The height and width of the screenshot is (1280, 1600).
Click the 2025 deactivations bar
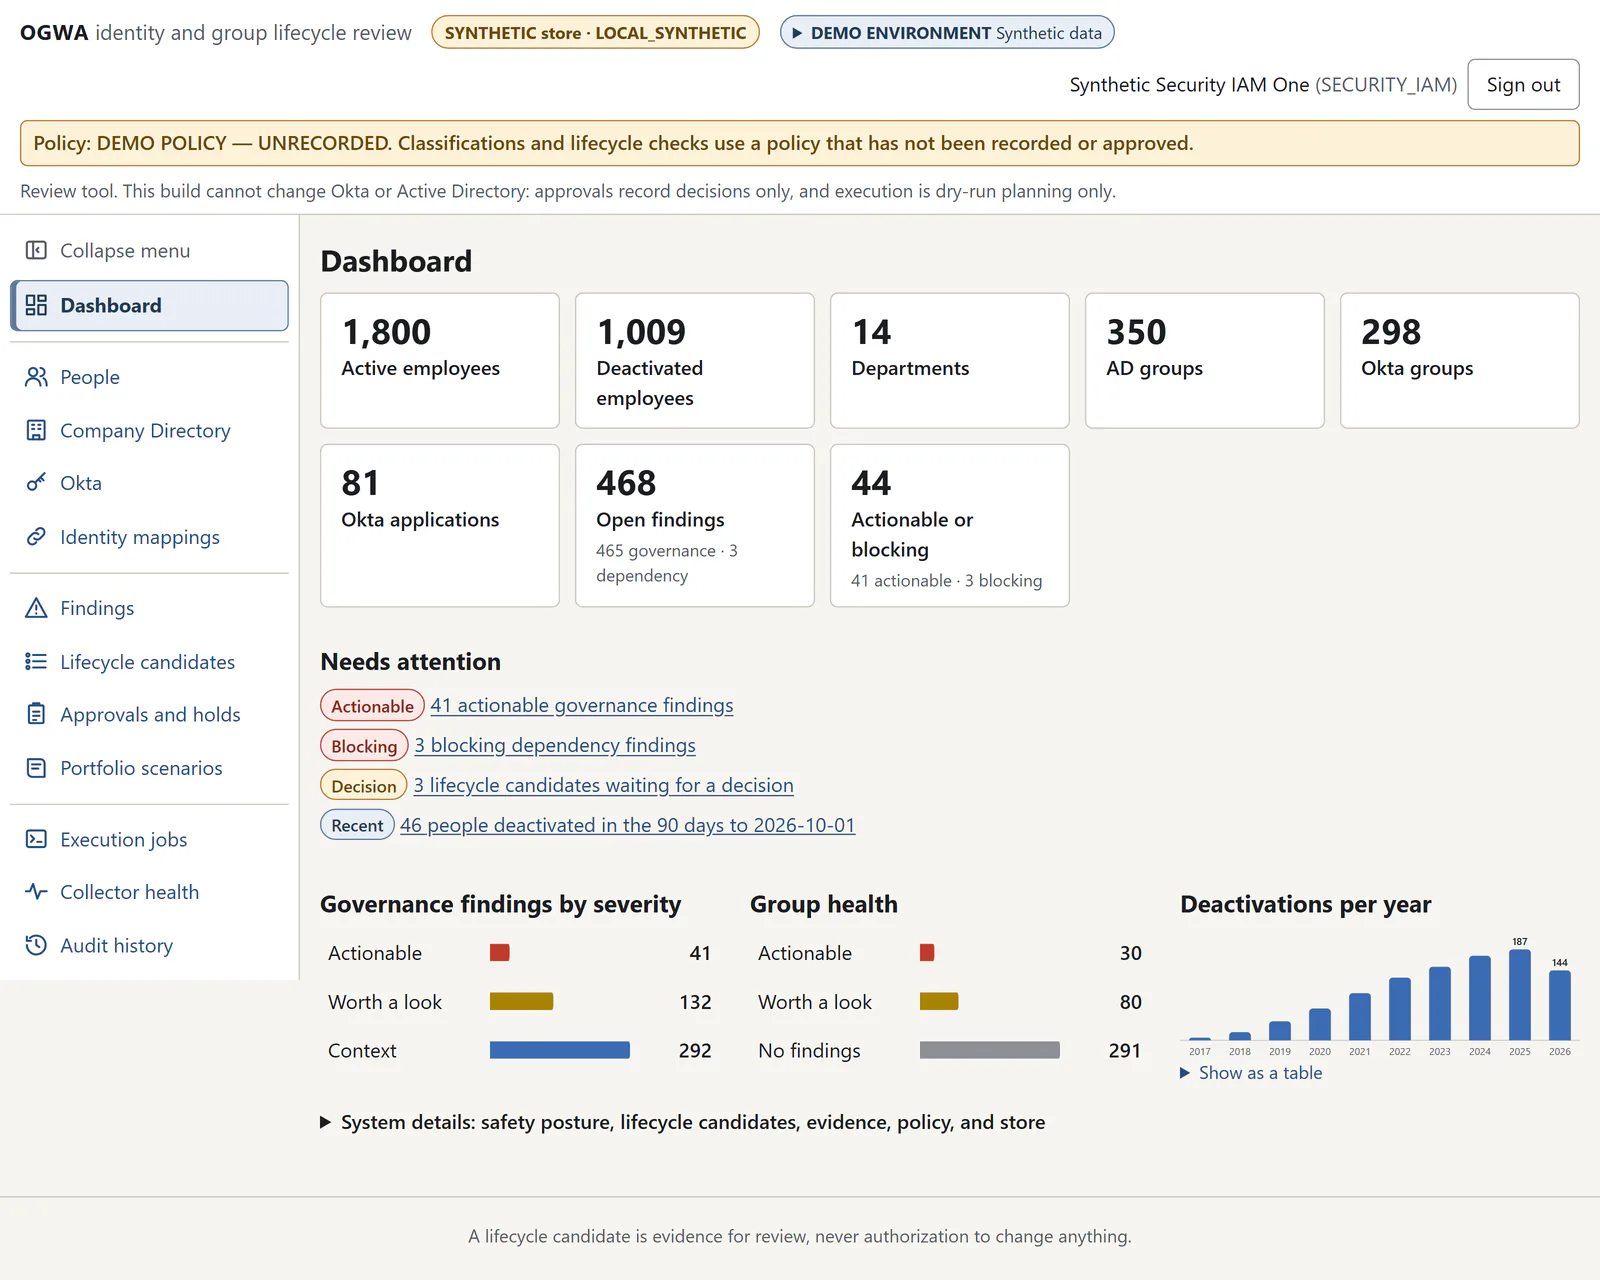click(1520, 995)
